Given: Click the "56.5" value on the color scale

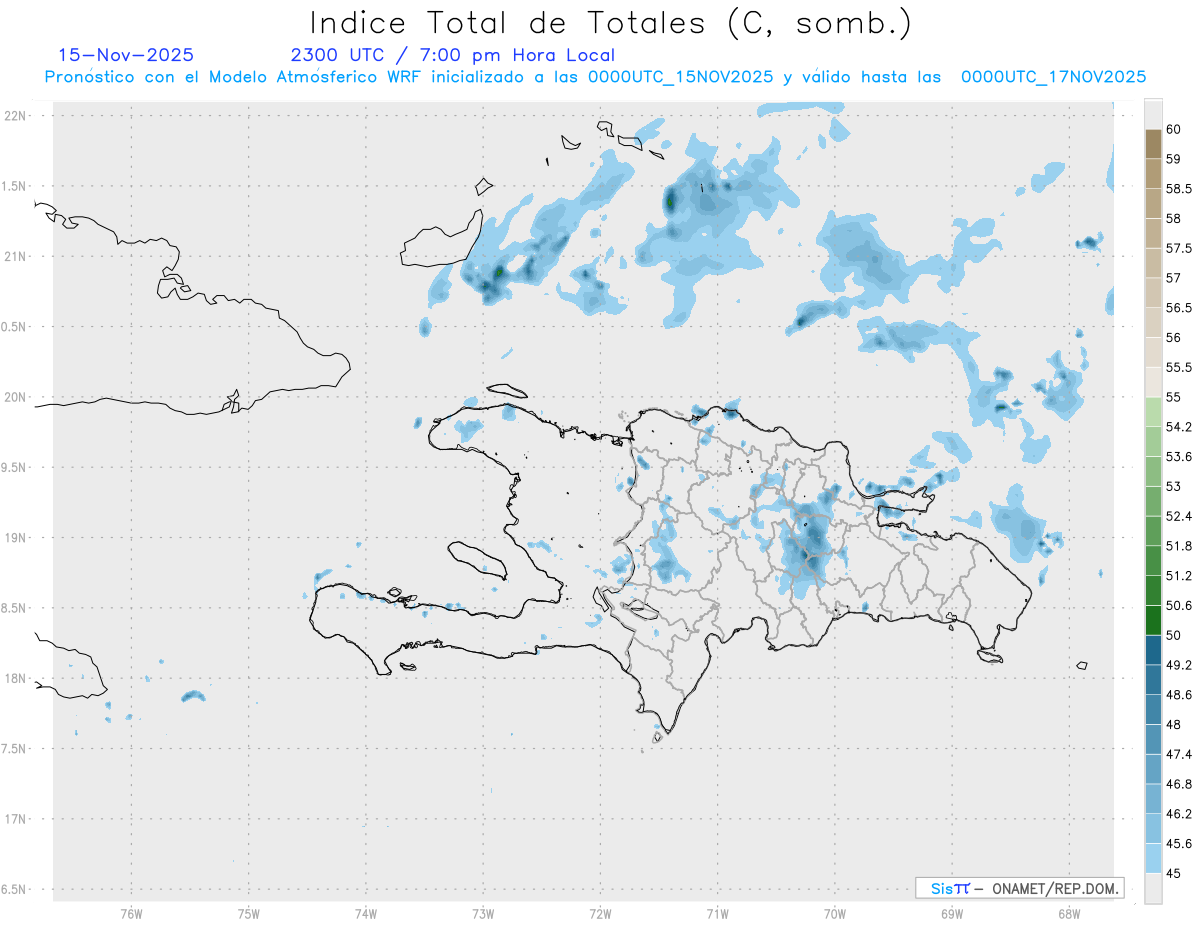Looking at the screenshot, I should pyautogui.click(x=1178, y=308).
